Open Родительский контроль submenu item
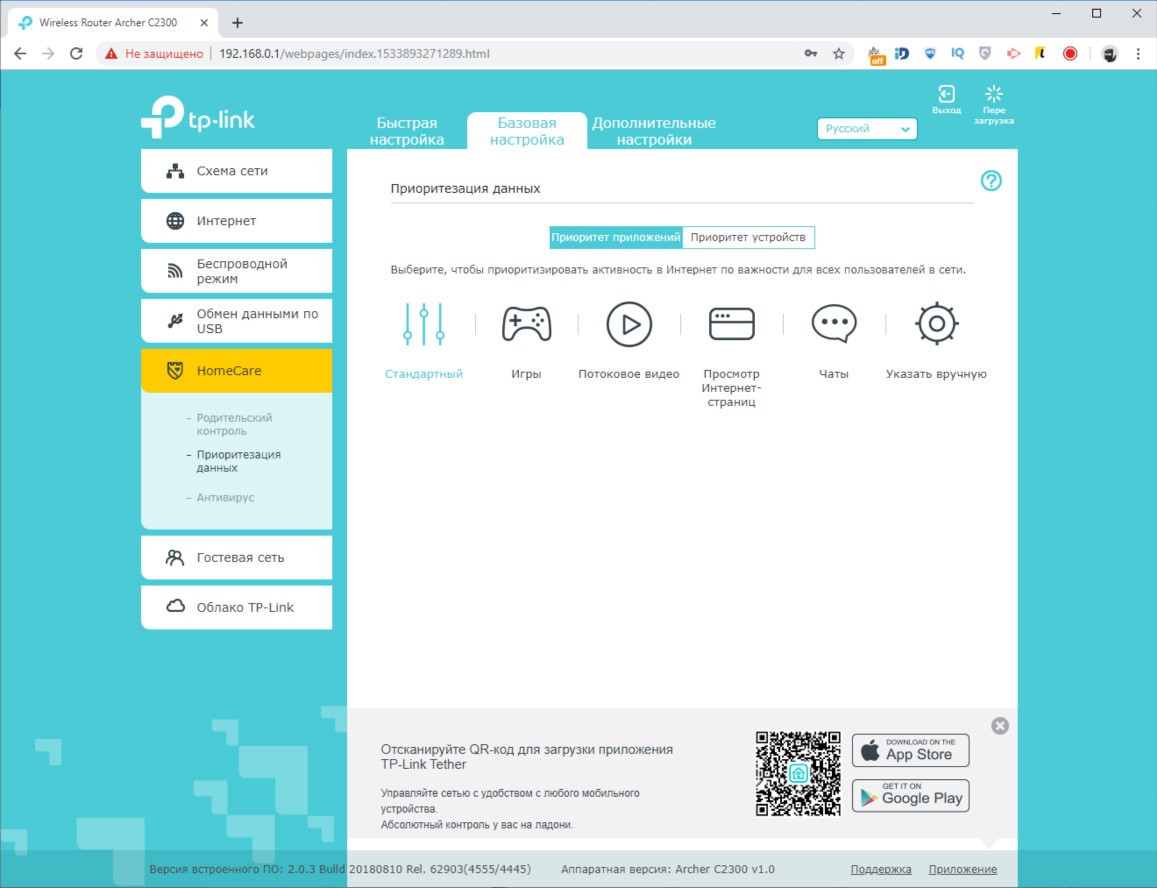The height and width of the screenshot is (888, 1157). (234, 424)
